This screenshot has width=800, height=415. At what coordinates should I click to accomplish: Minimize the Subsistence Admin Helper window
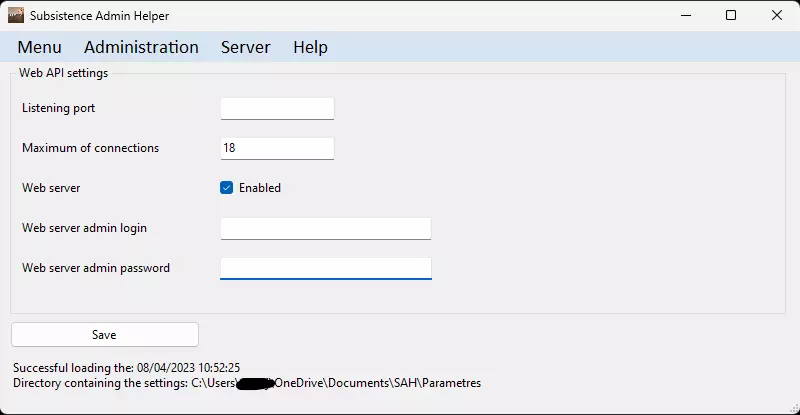[685, 15]
